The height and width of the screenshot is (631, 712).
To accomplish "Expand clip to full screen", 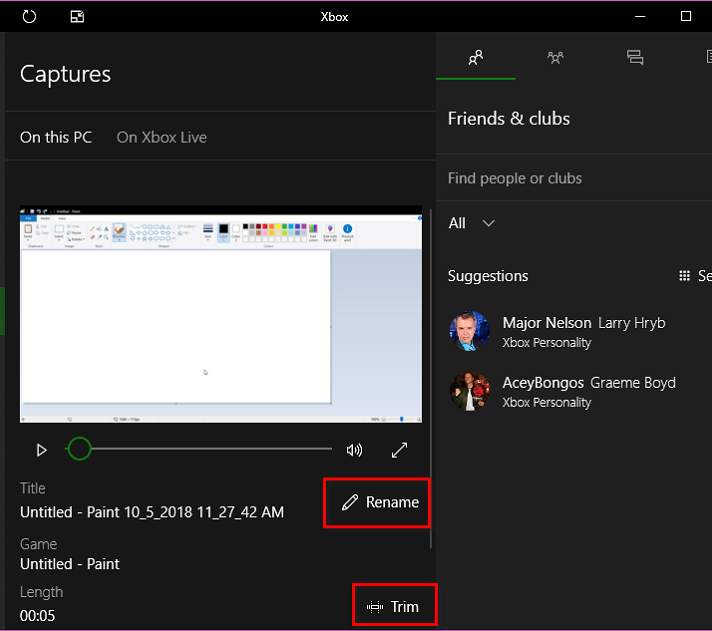I will [x=399, y=450].
